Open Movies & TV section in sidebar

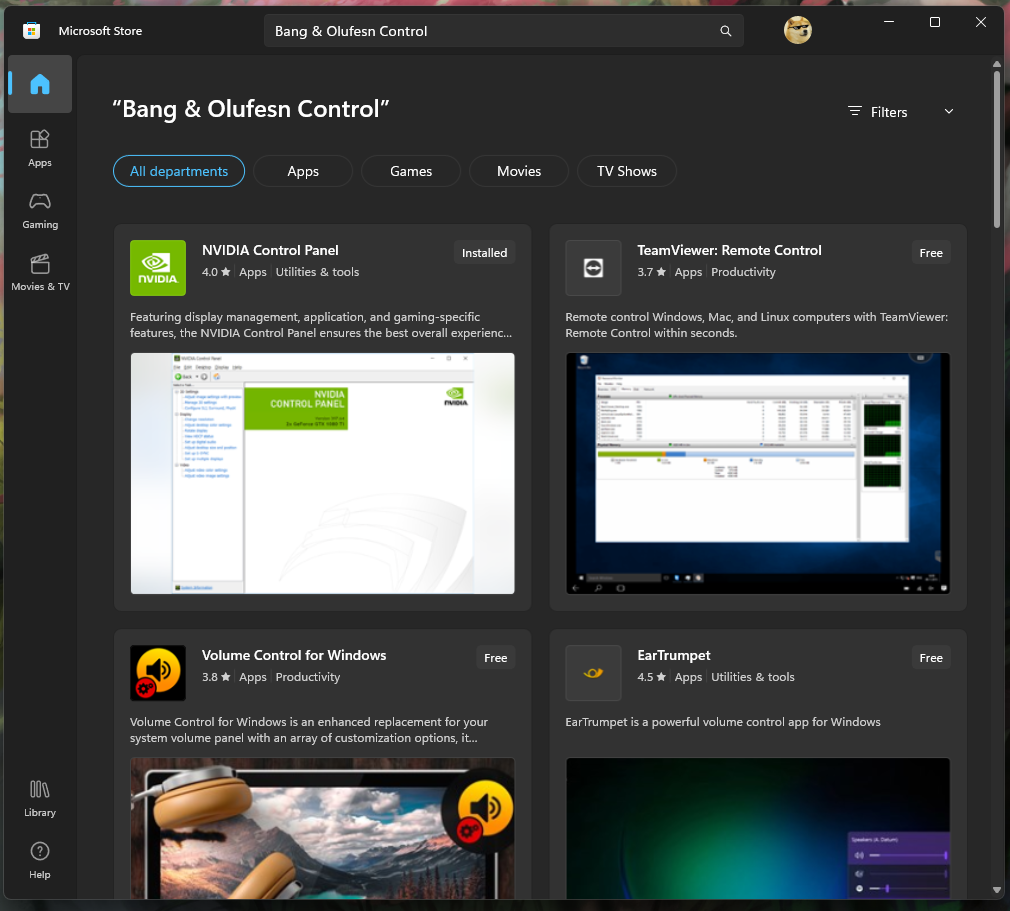pos(40,273)
